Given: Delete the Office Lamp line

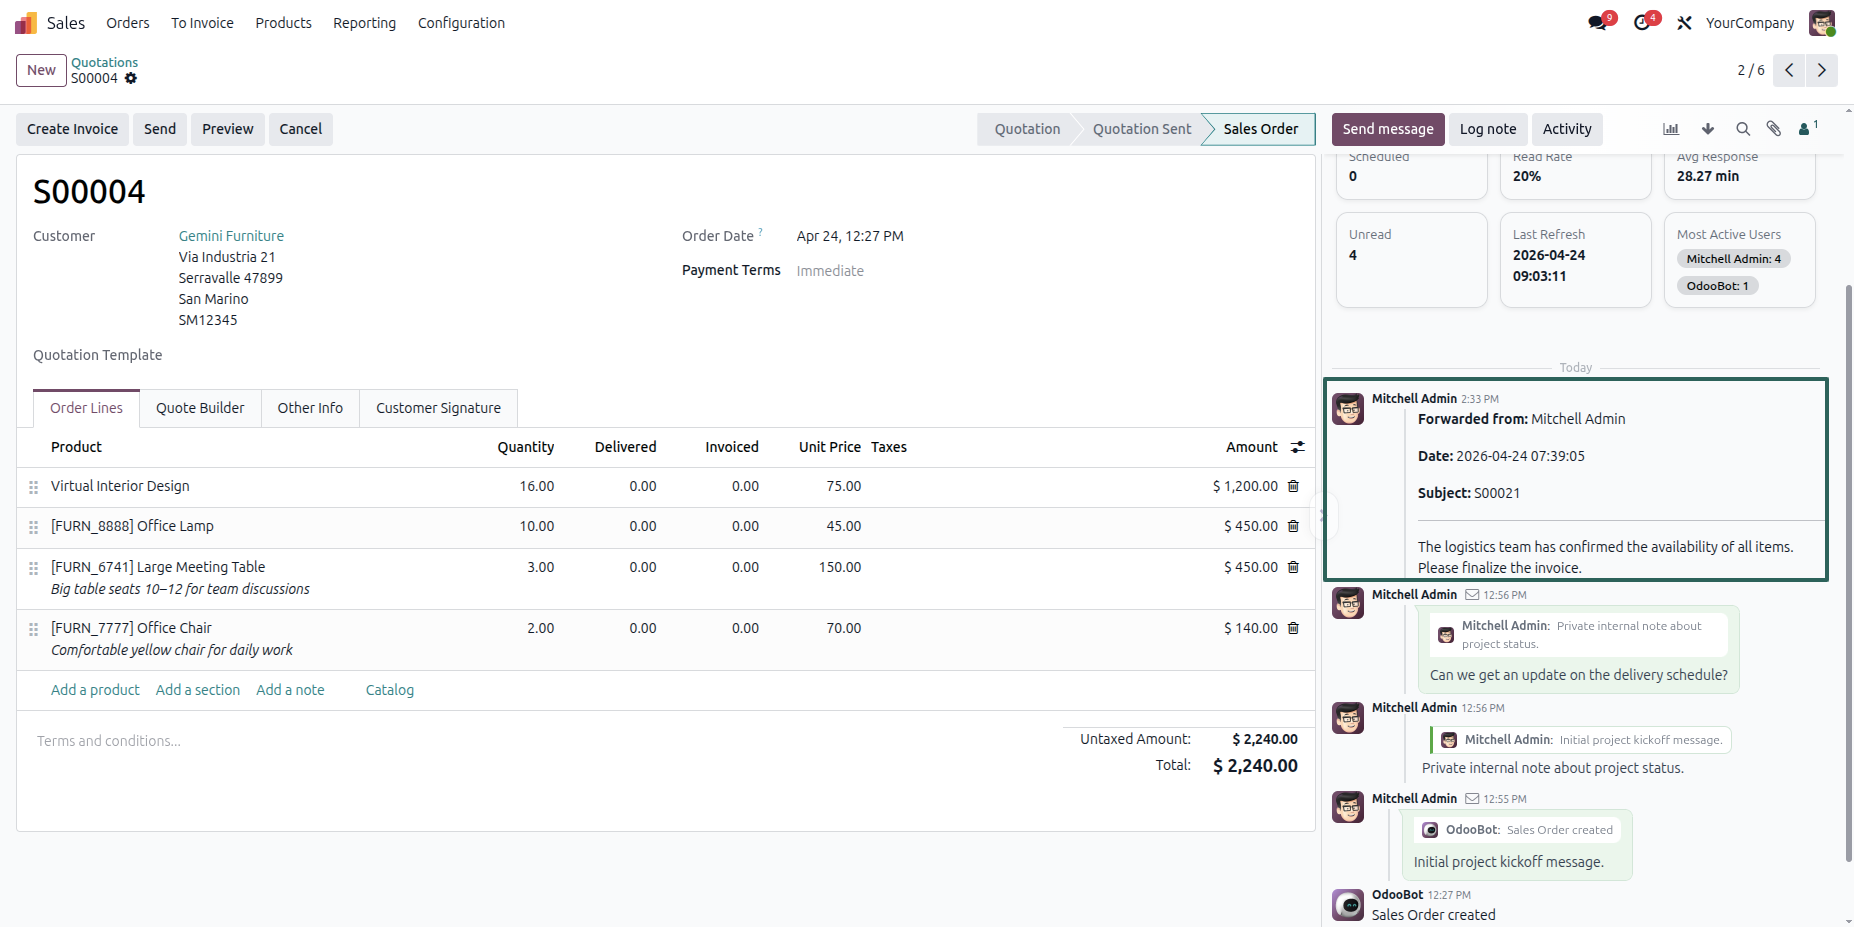Looking at the screenshot, I should coord(1293,526).
